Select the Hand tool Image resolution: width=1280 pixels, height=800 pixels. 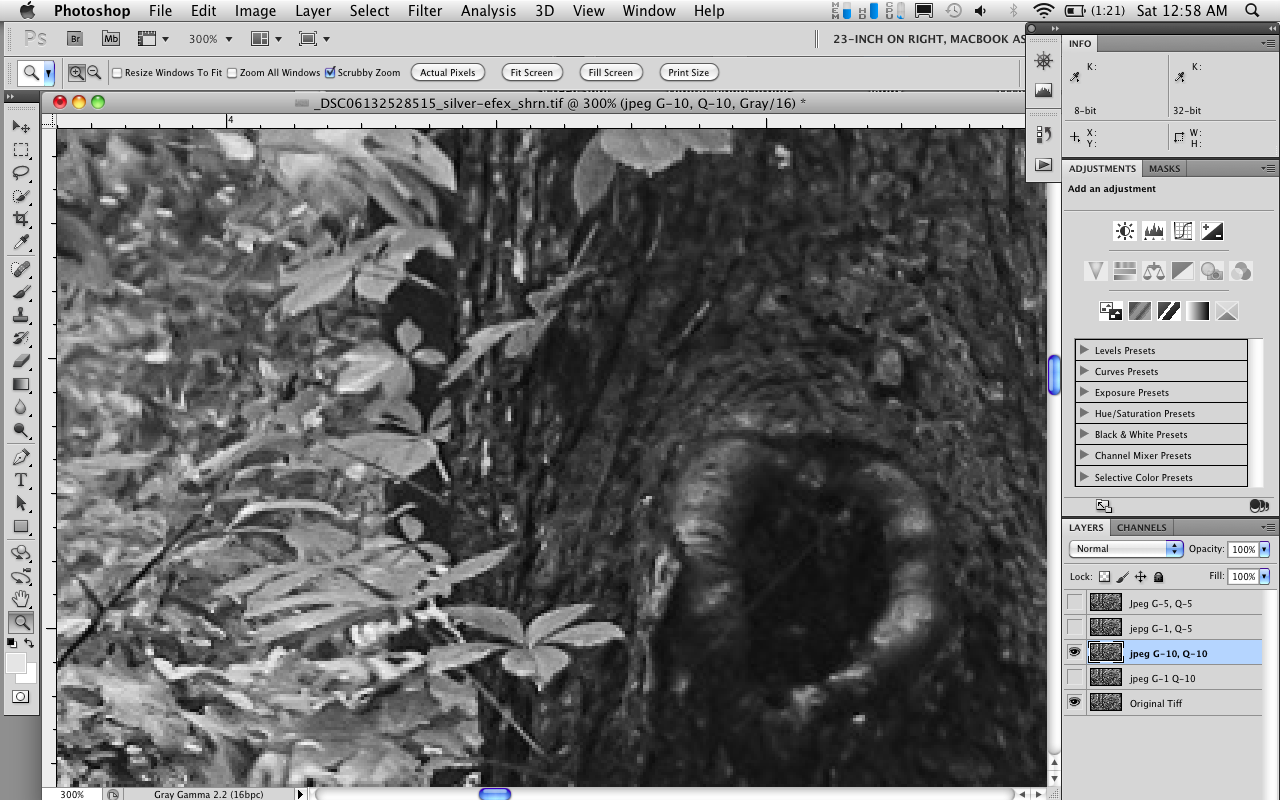point(20,599)
